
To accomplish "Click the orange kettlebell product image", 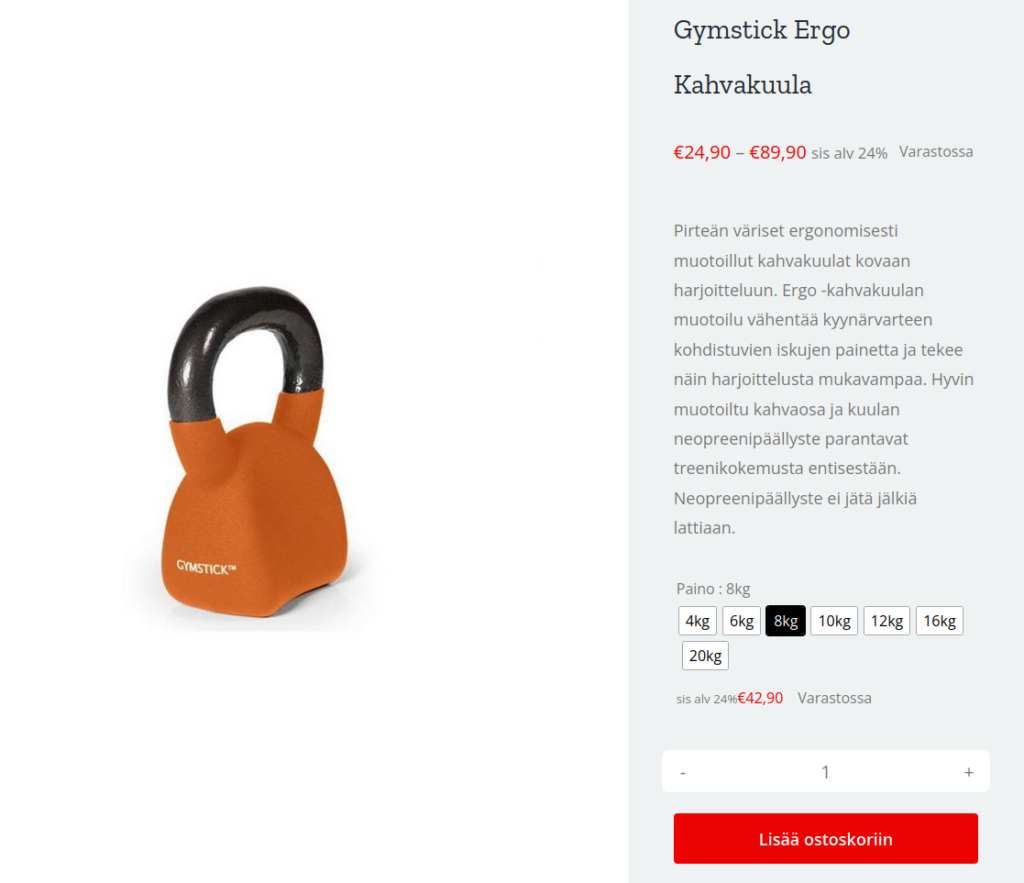I will pyautogui.click(x=255, y=451).
